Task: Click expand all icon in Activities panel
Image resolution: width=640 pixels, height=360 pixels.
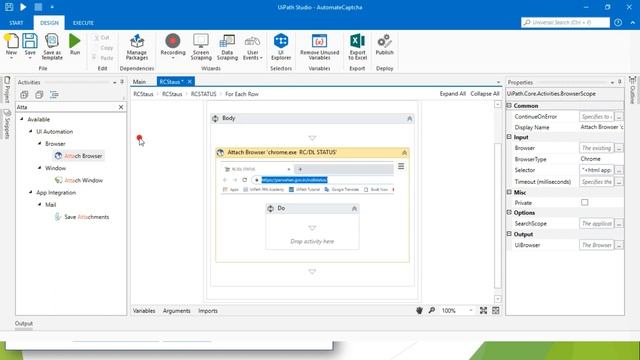Action: (x=24, y=95)
